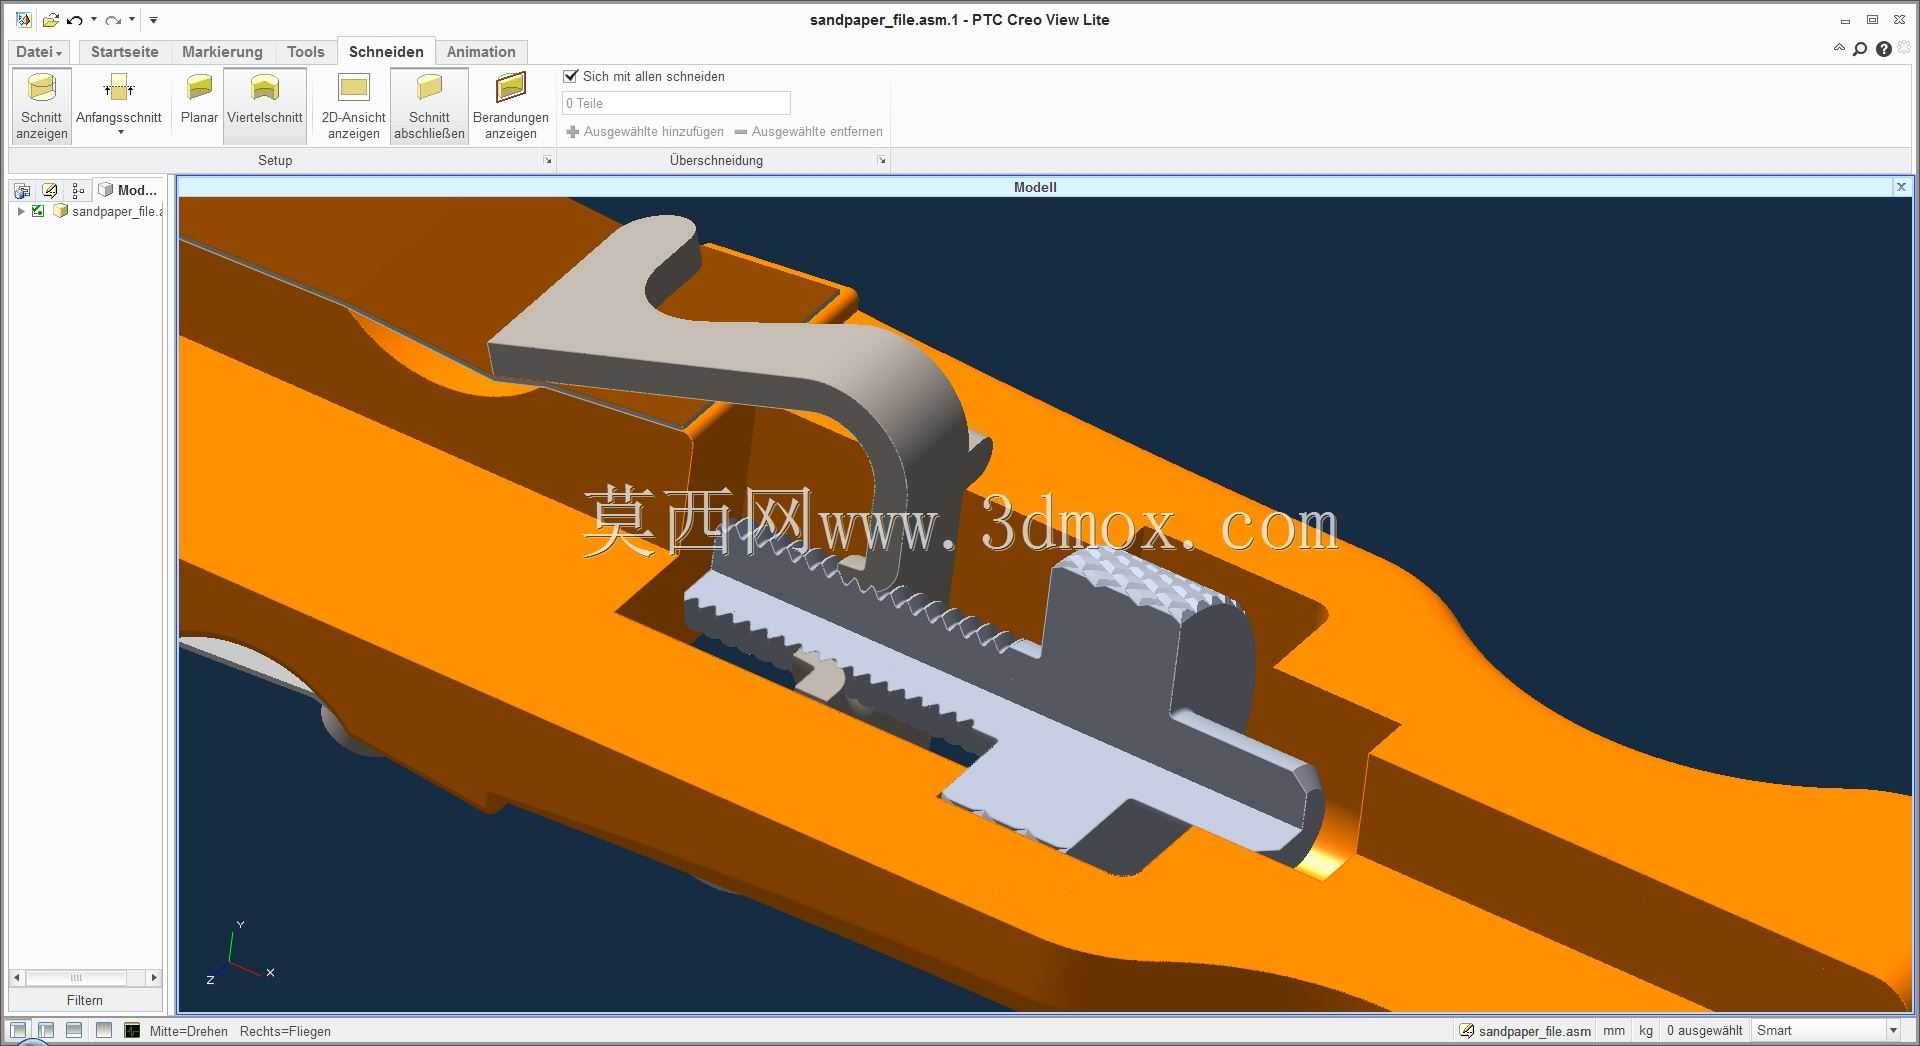Click the mm length unit in status bar

(1614, 1031)
